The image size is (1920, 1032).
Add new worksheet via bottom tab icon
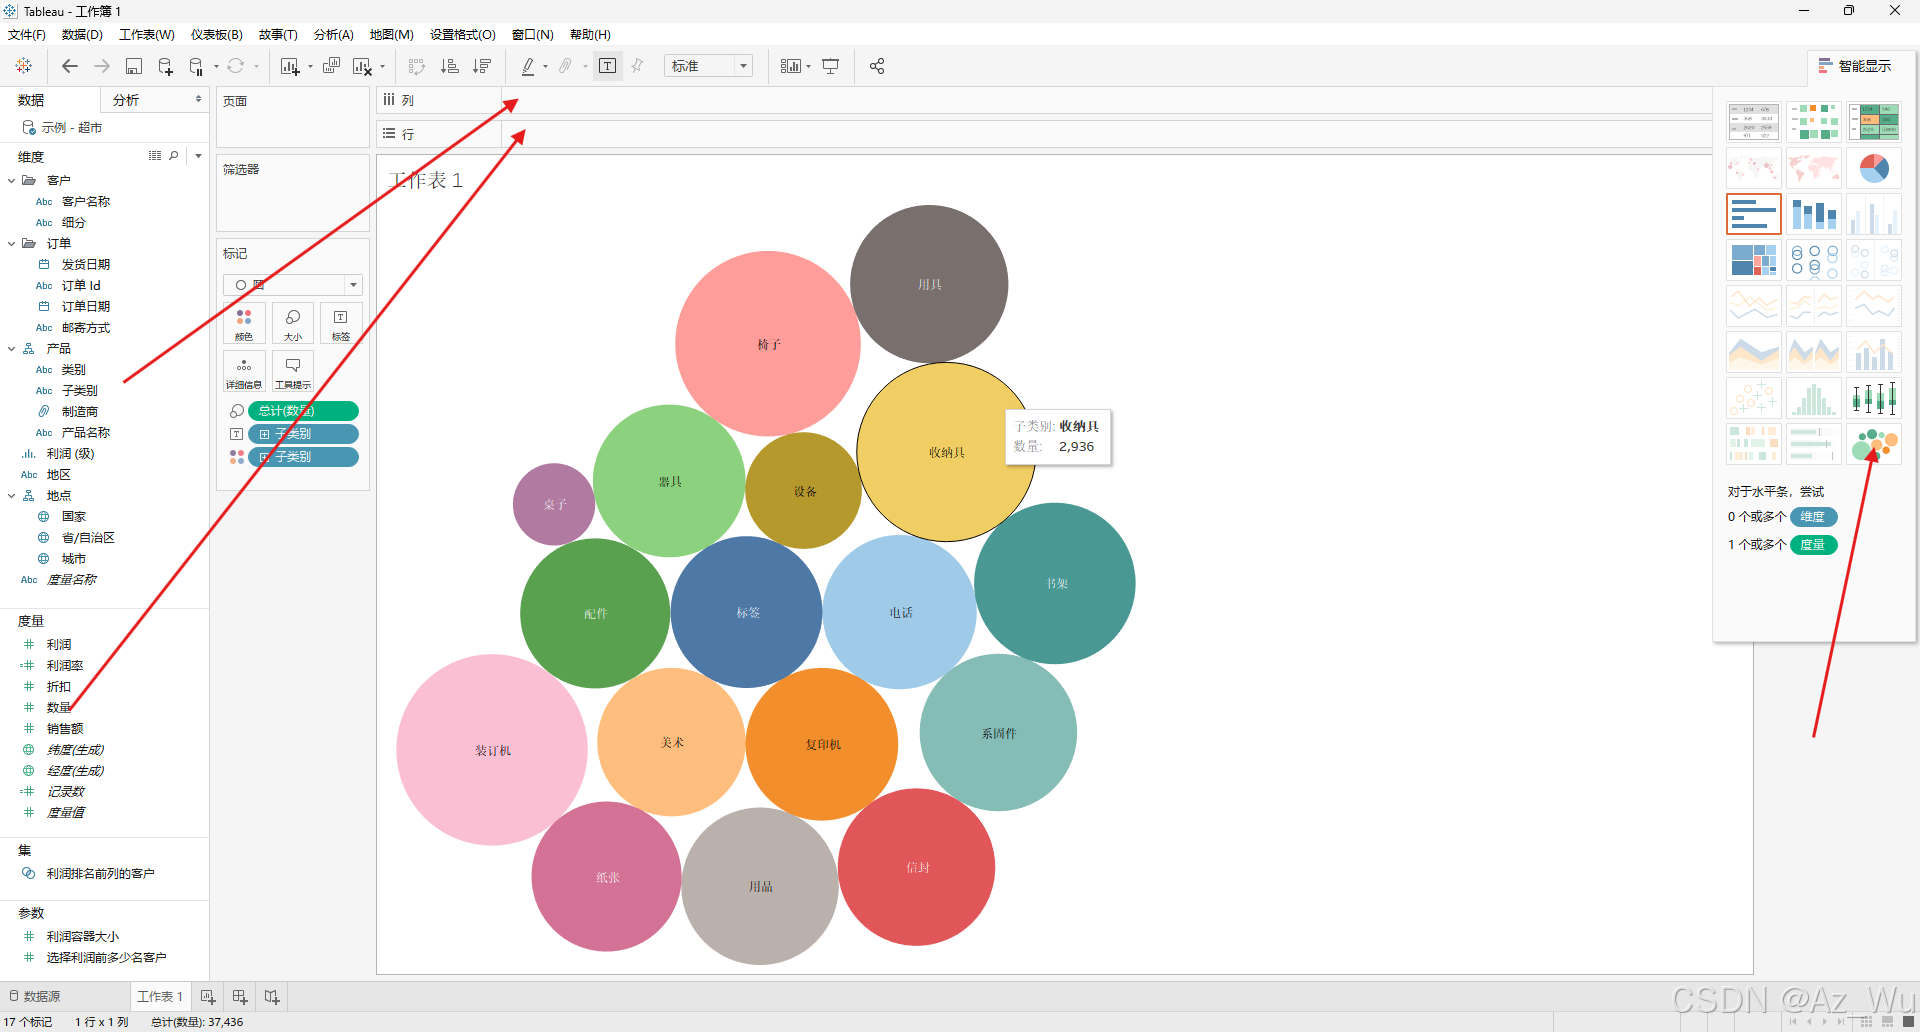[x=208, y=996]
